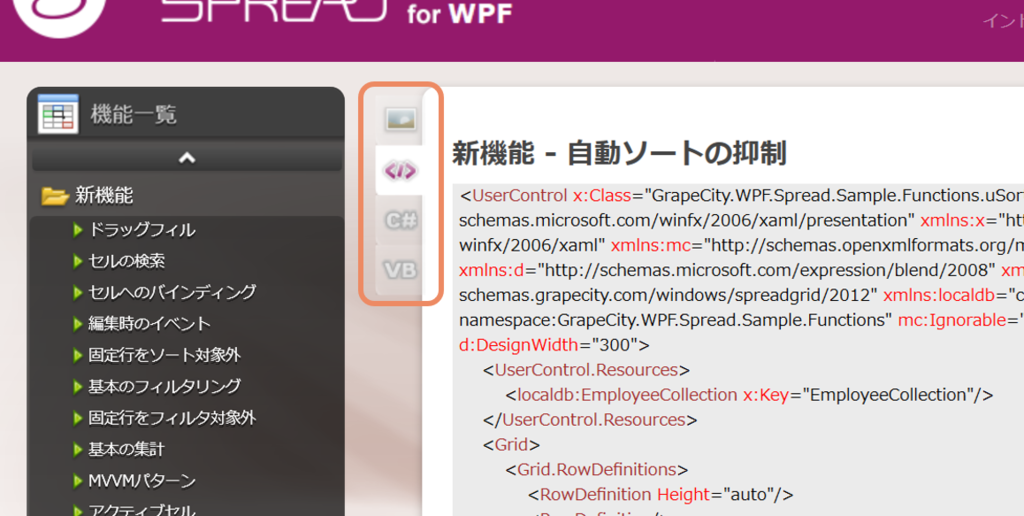Switch to the XAML code tab

click(400, 170)
